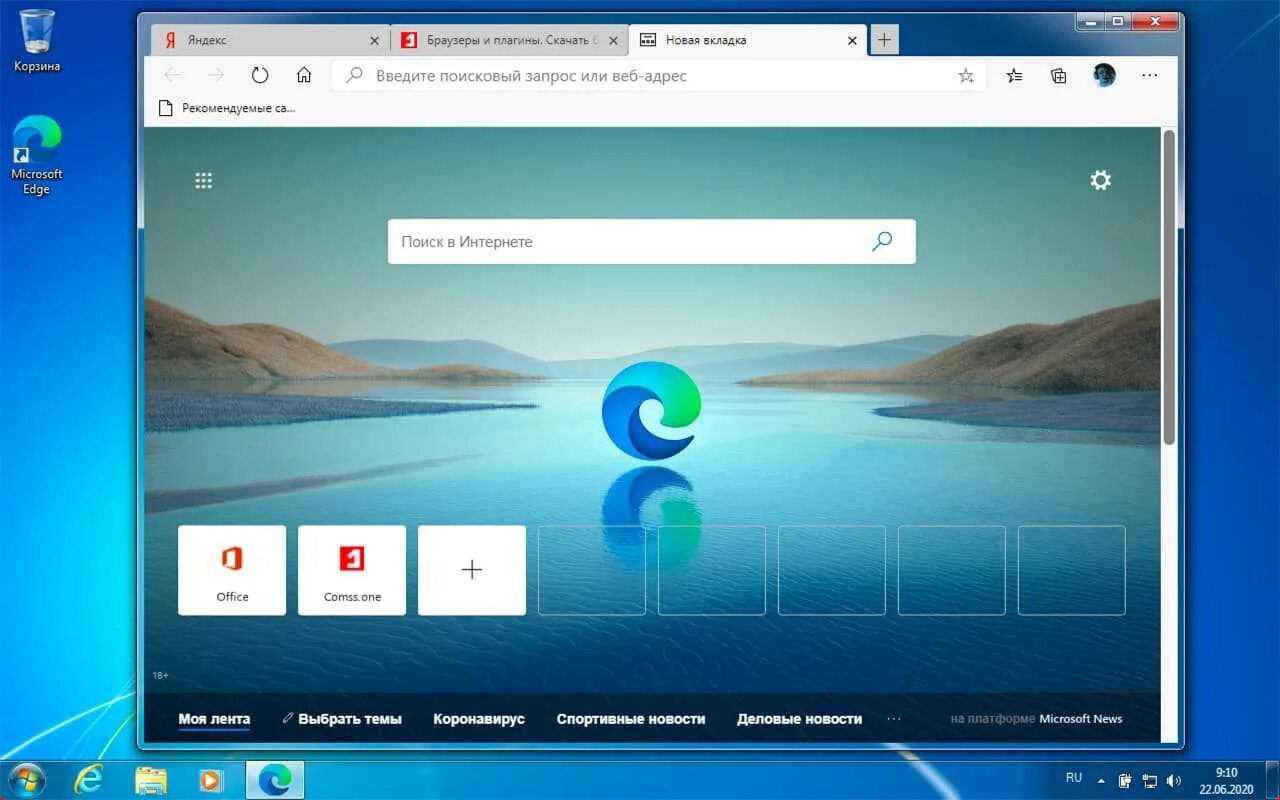Viewport: 1280px width, 800px height.
Task: Open page settings gear
Action: [x=1101, y=180]
